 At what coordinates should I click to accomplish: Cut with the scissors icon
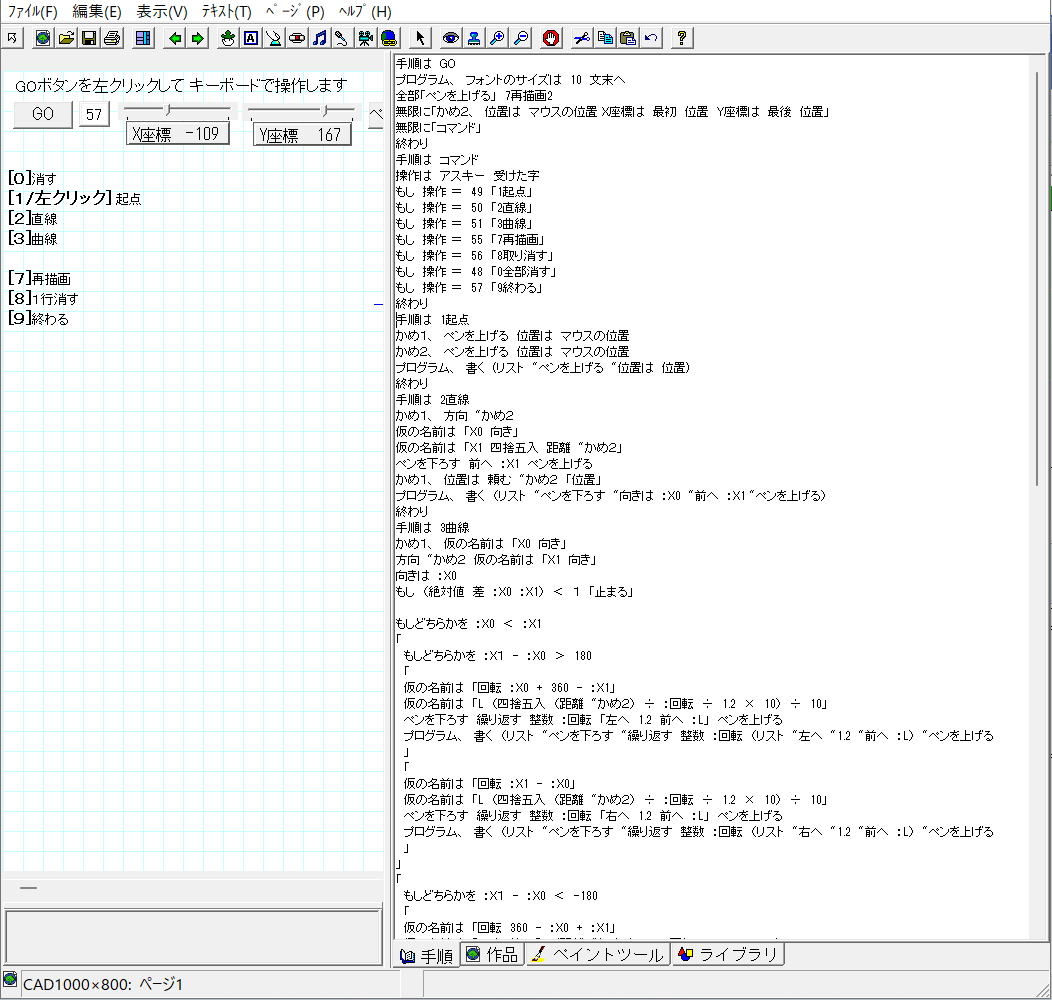tap(582, 38)
